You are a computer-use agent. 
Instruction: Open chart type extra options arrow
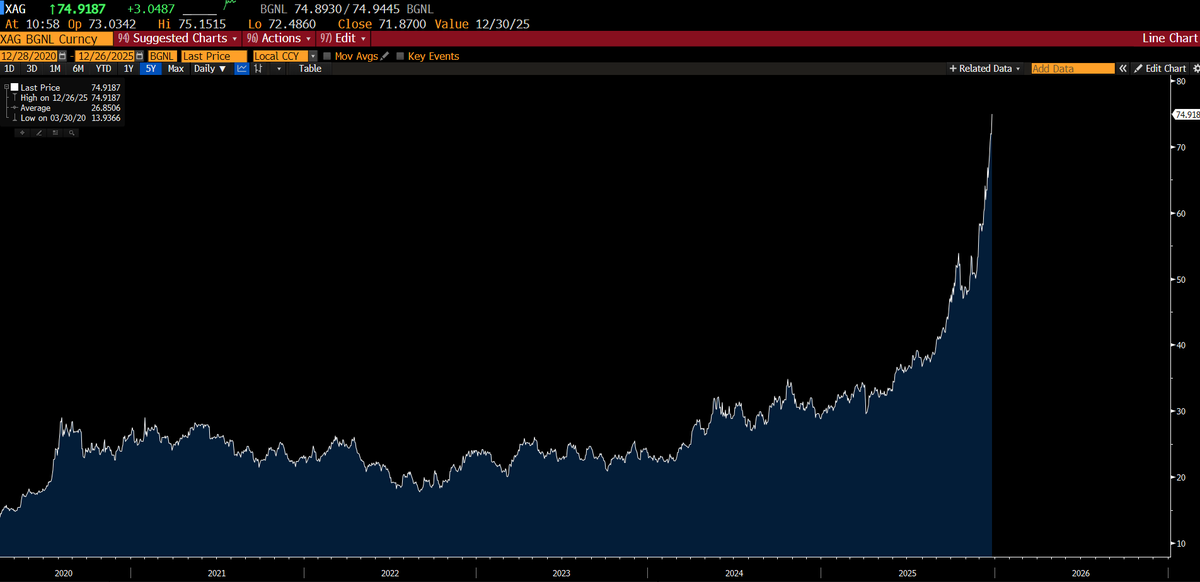pos(279,69)
